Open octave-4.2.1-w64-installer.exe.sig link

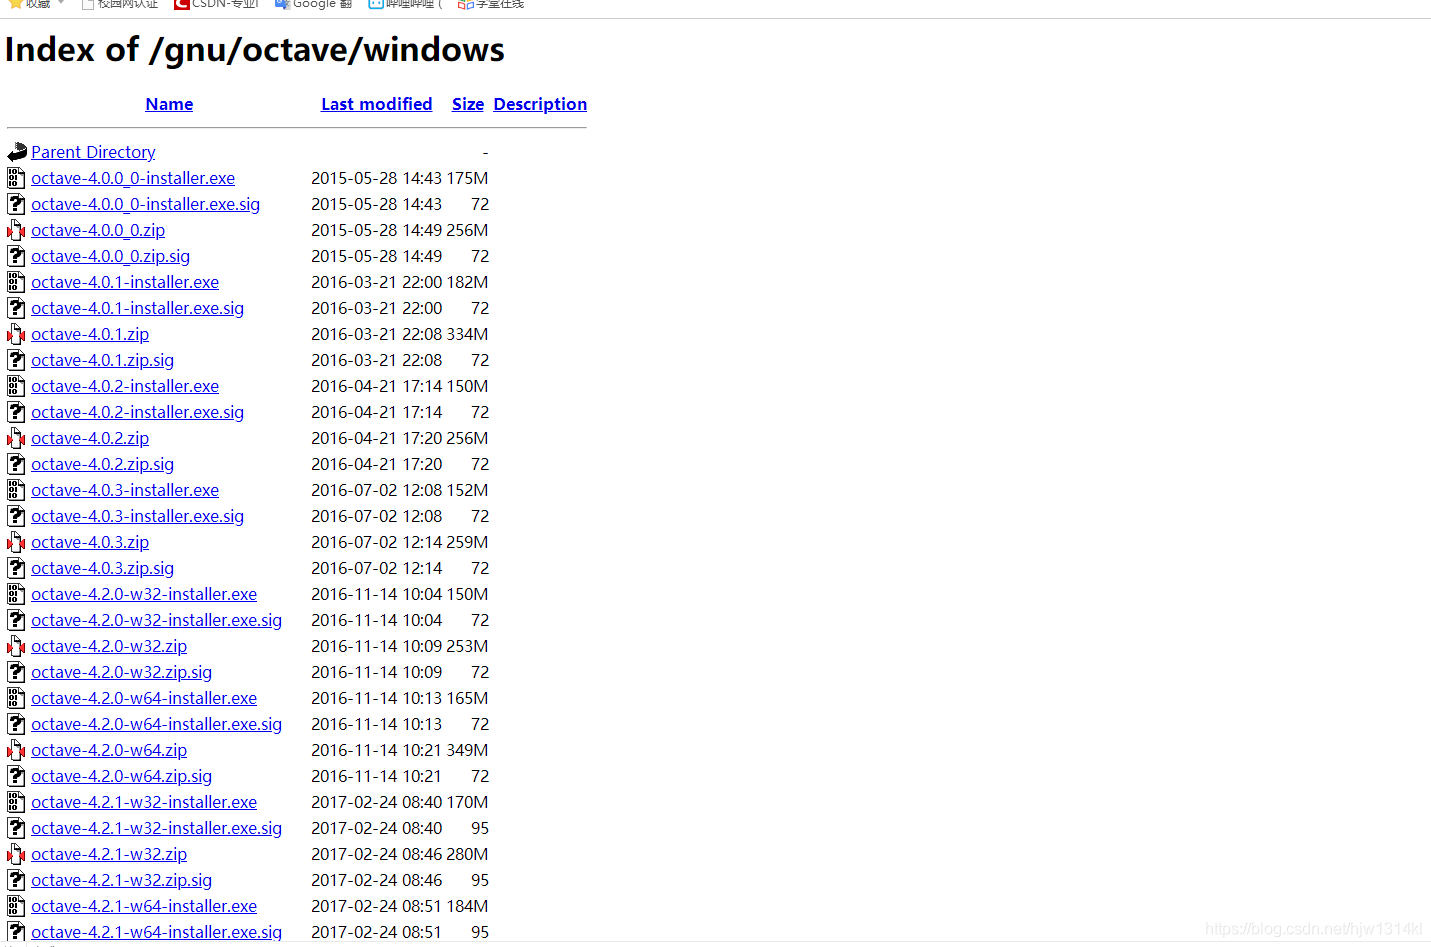pos(156,932)
